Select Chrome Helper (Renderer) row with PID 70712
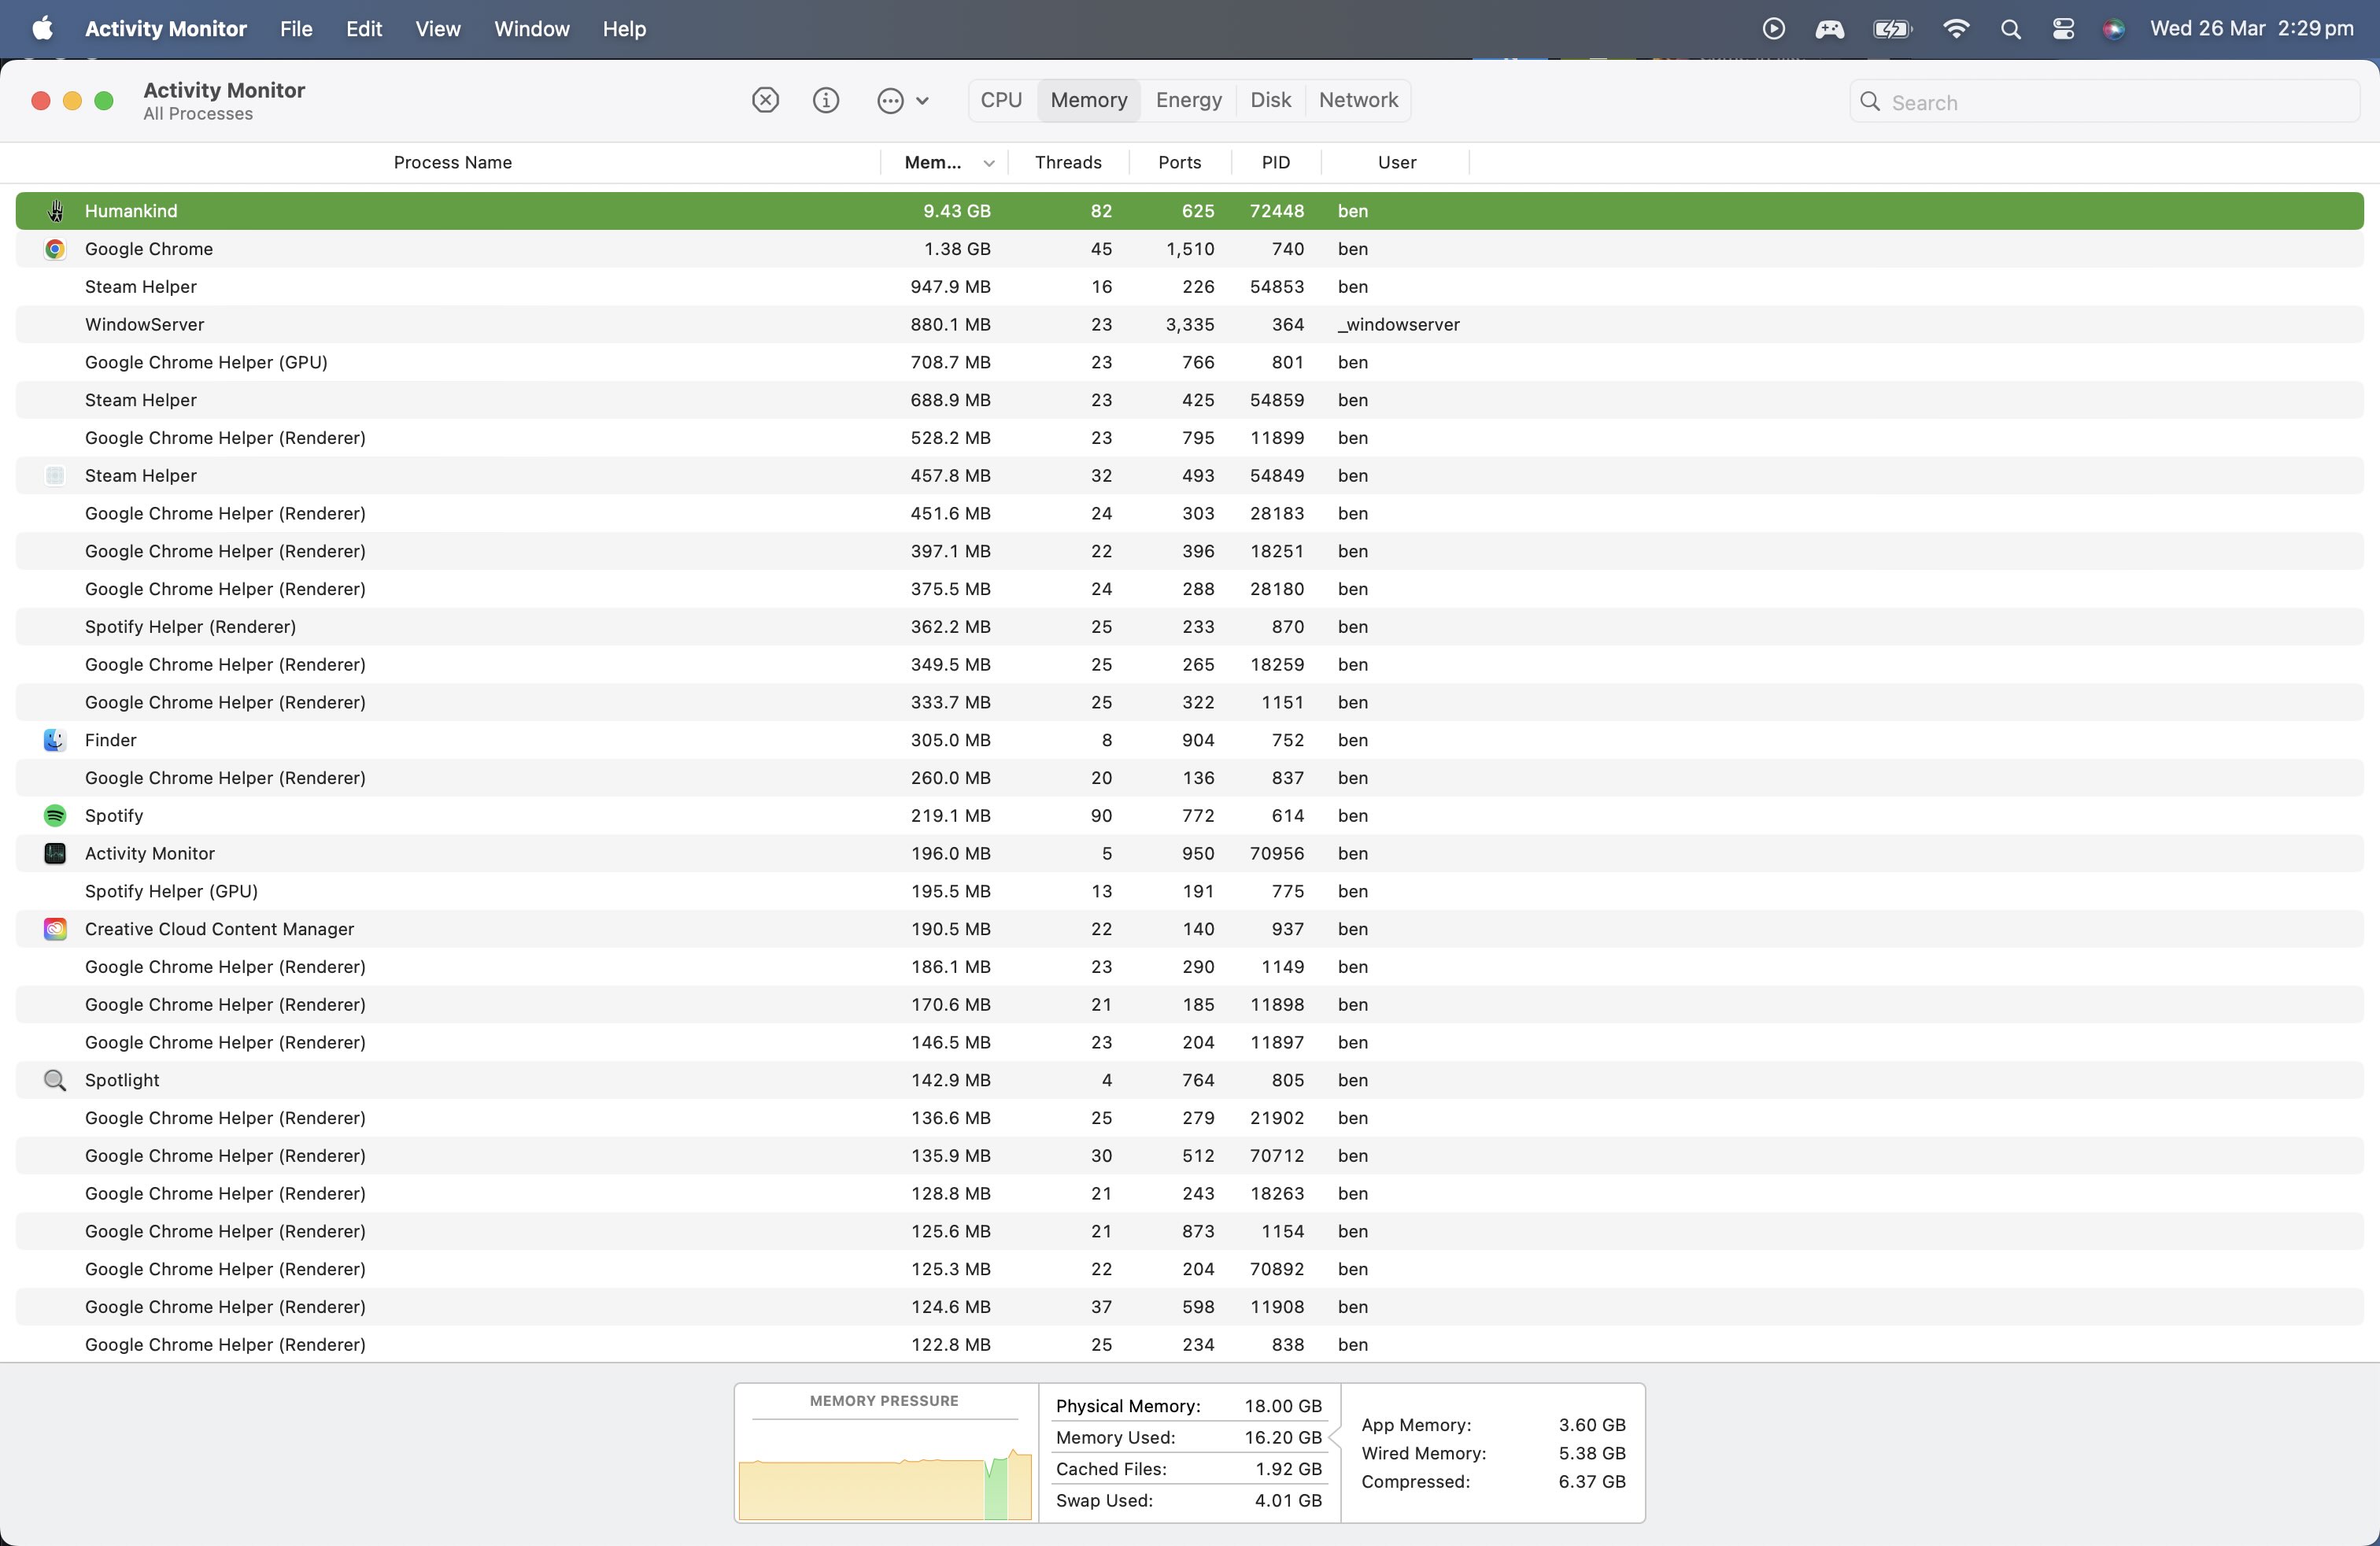Screen dimensions: 2380x1546 point(1190,1156)
